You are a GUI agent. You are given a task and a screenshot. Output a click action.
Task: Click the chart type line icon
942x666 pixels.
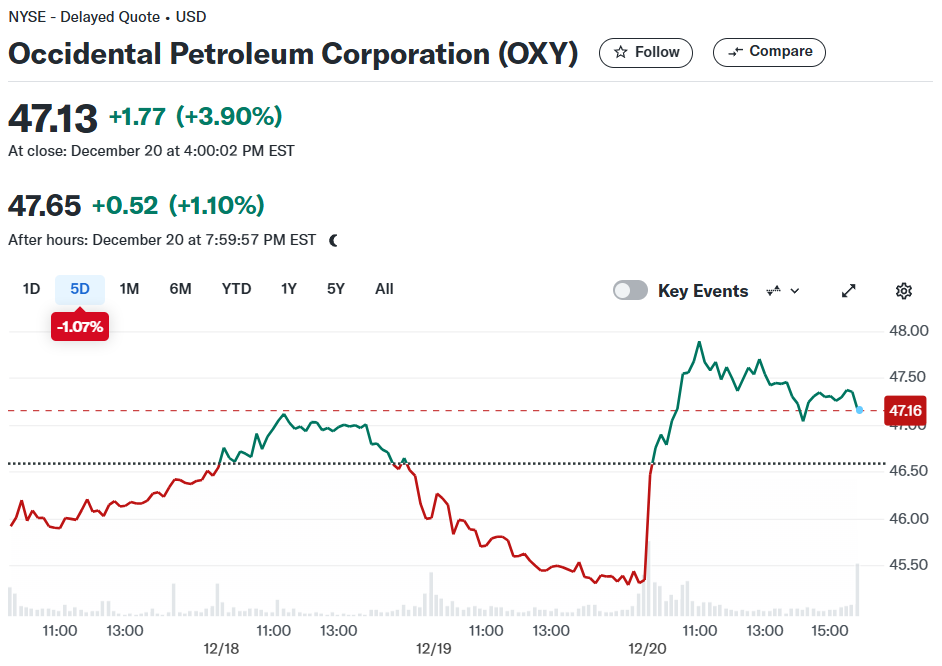774,291
